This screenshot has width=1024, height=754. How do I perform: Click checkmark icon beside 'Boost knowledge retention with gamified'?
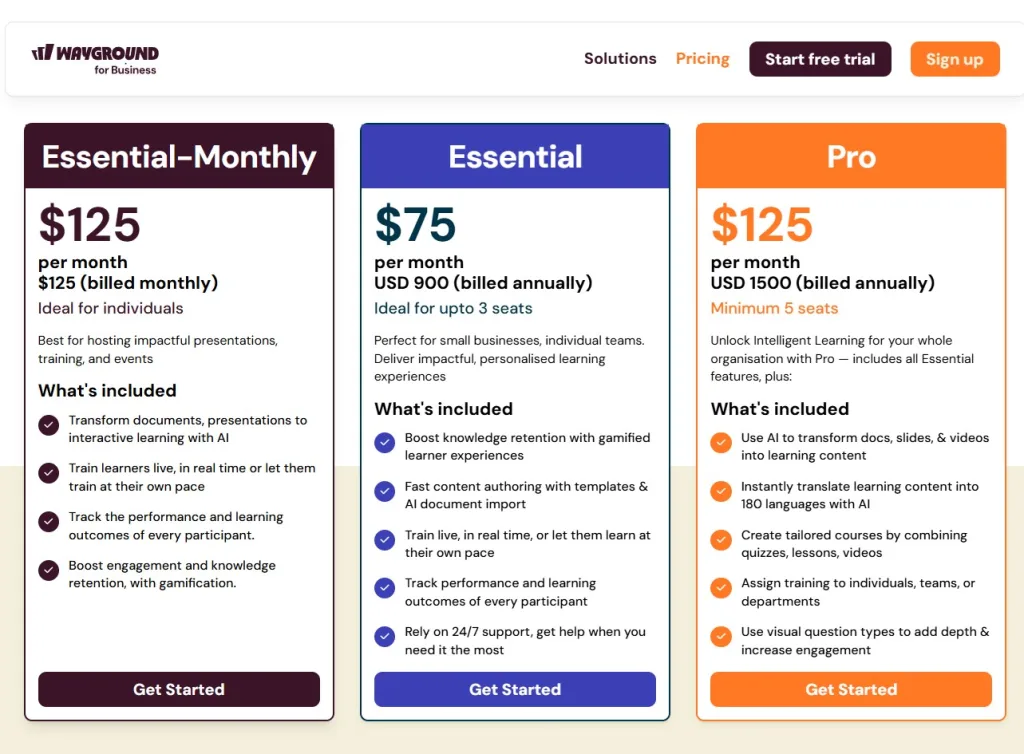click(x=384, y=442)
